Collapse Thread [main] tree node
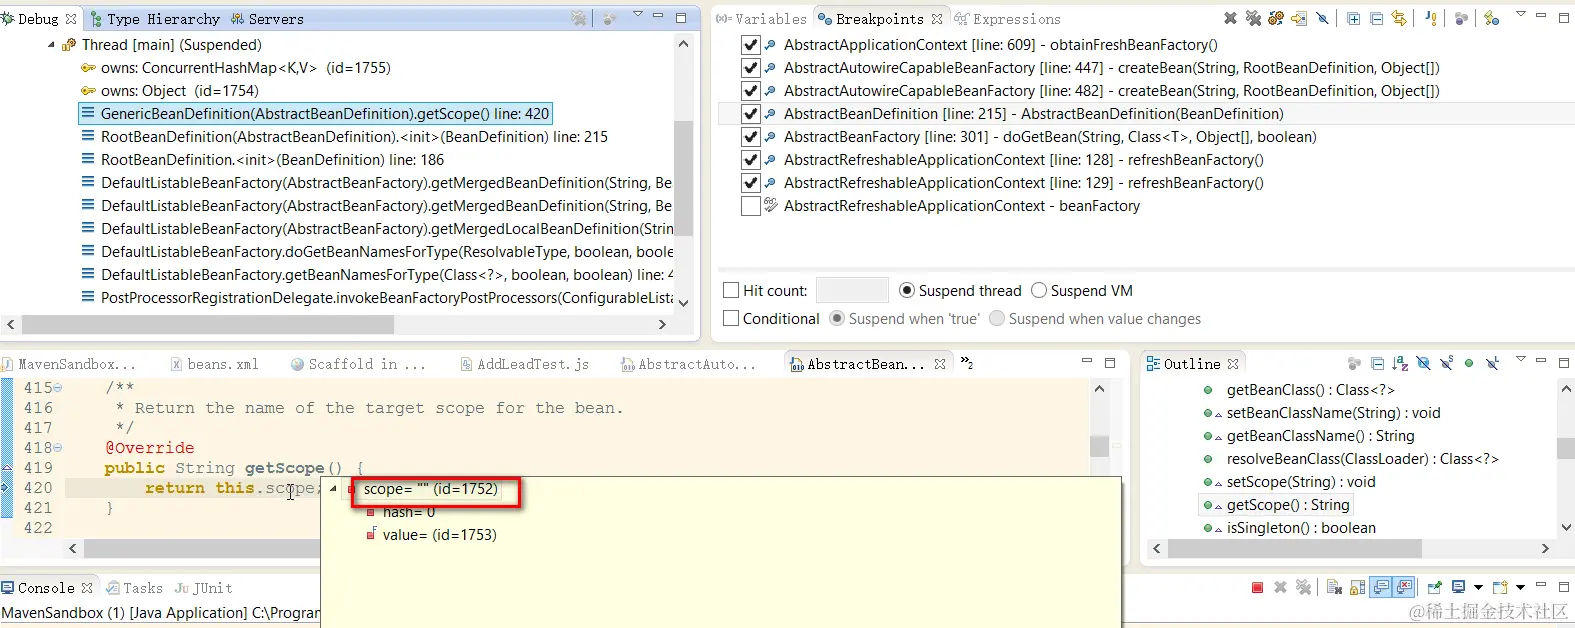 point(51,45)
